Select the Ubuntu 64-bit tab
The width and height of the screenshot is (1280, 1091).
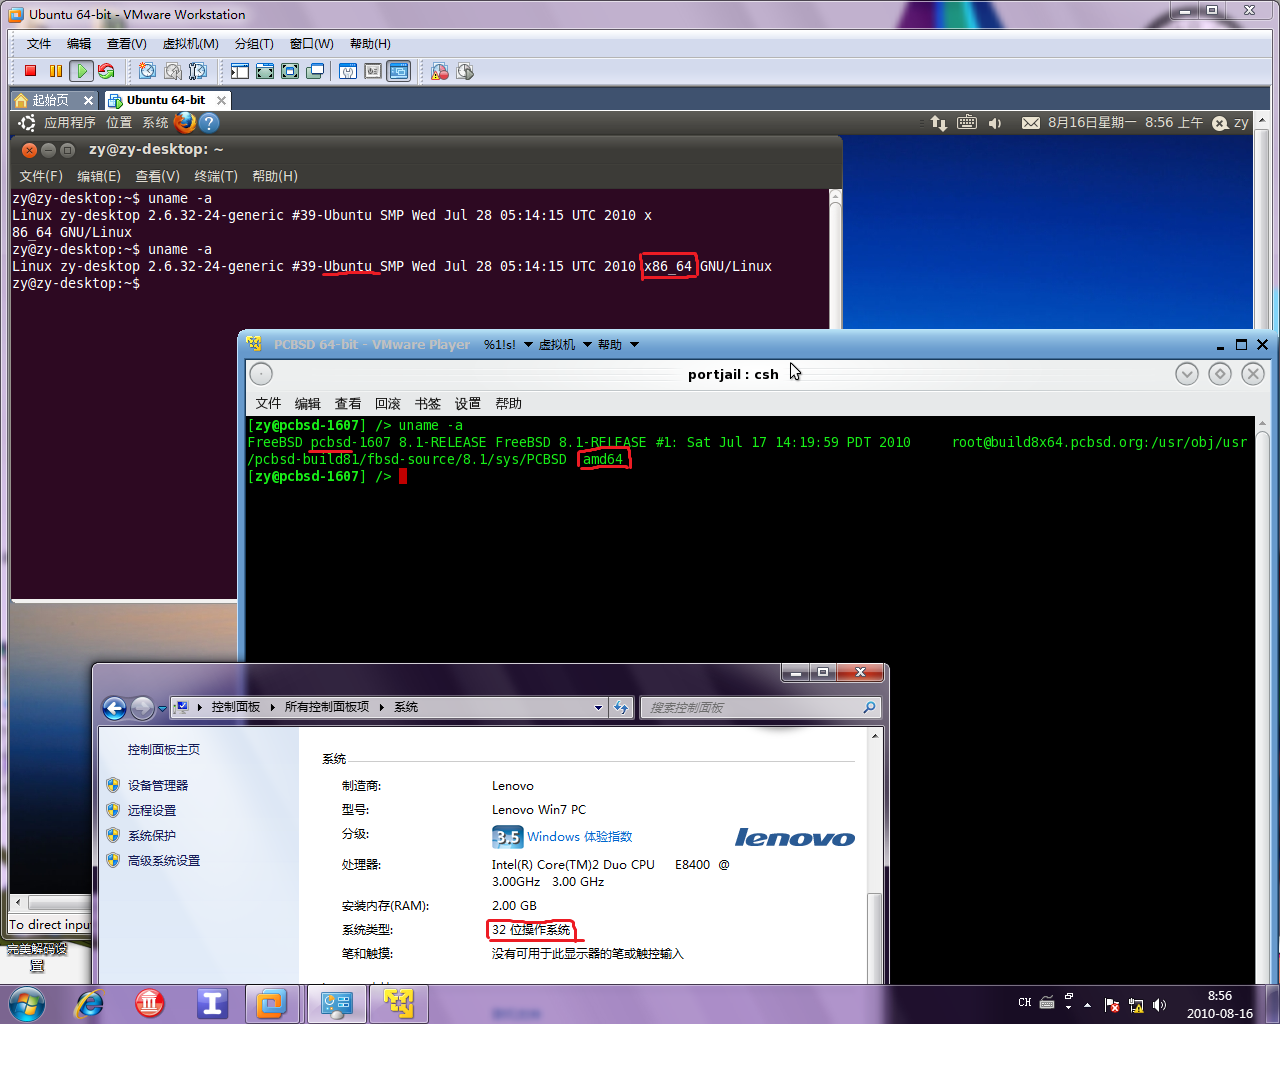click(166, 100)
